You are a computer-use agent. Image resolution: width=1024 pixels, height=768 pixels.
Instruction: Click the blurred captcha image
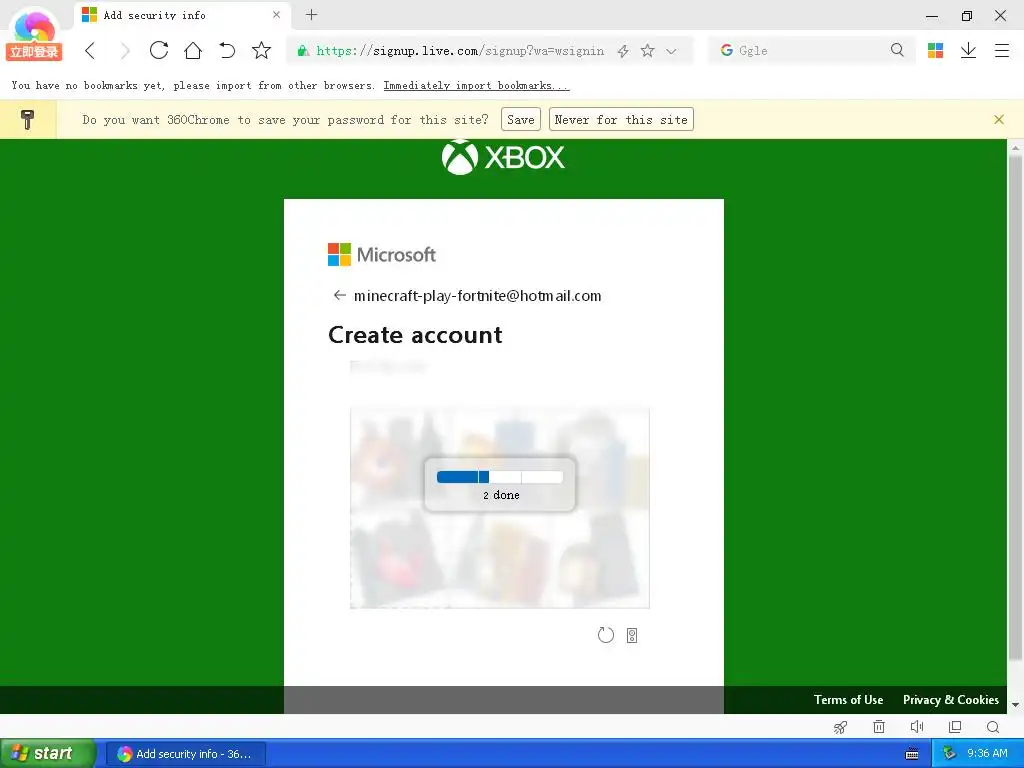click(500, 507)
